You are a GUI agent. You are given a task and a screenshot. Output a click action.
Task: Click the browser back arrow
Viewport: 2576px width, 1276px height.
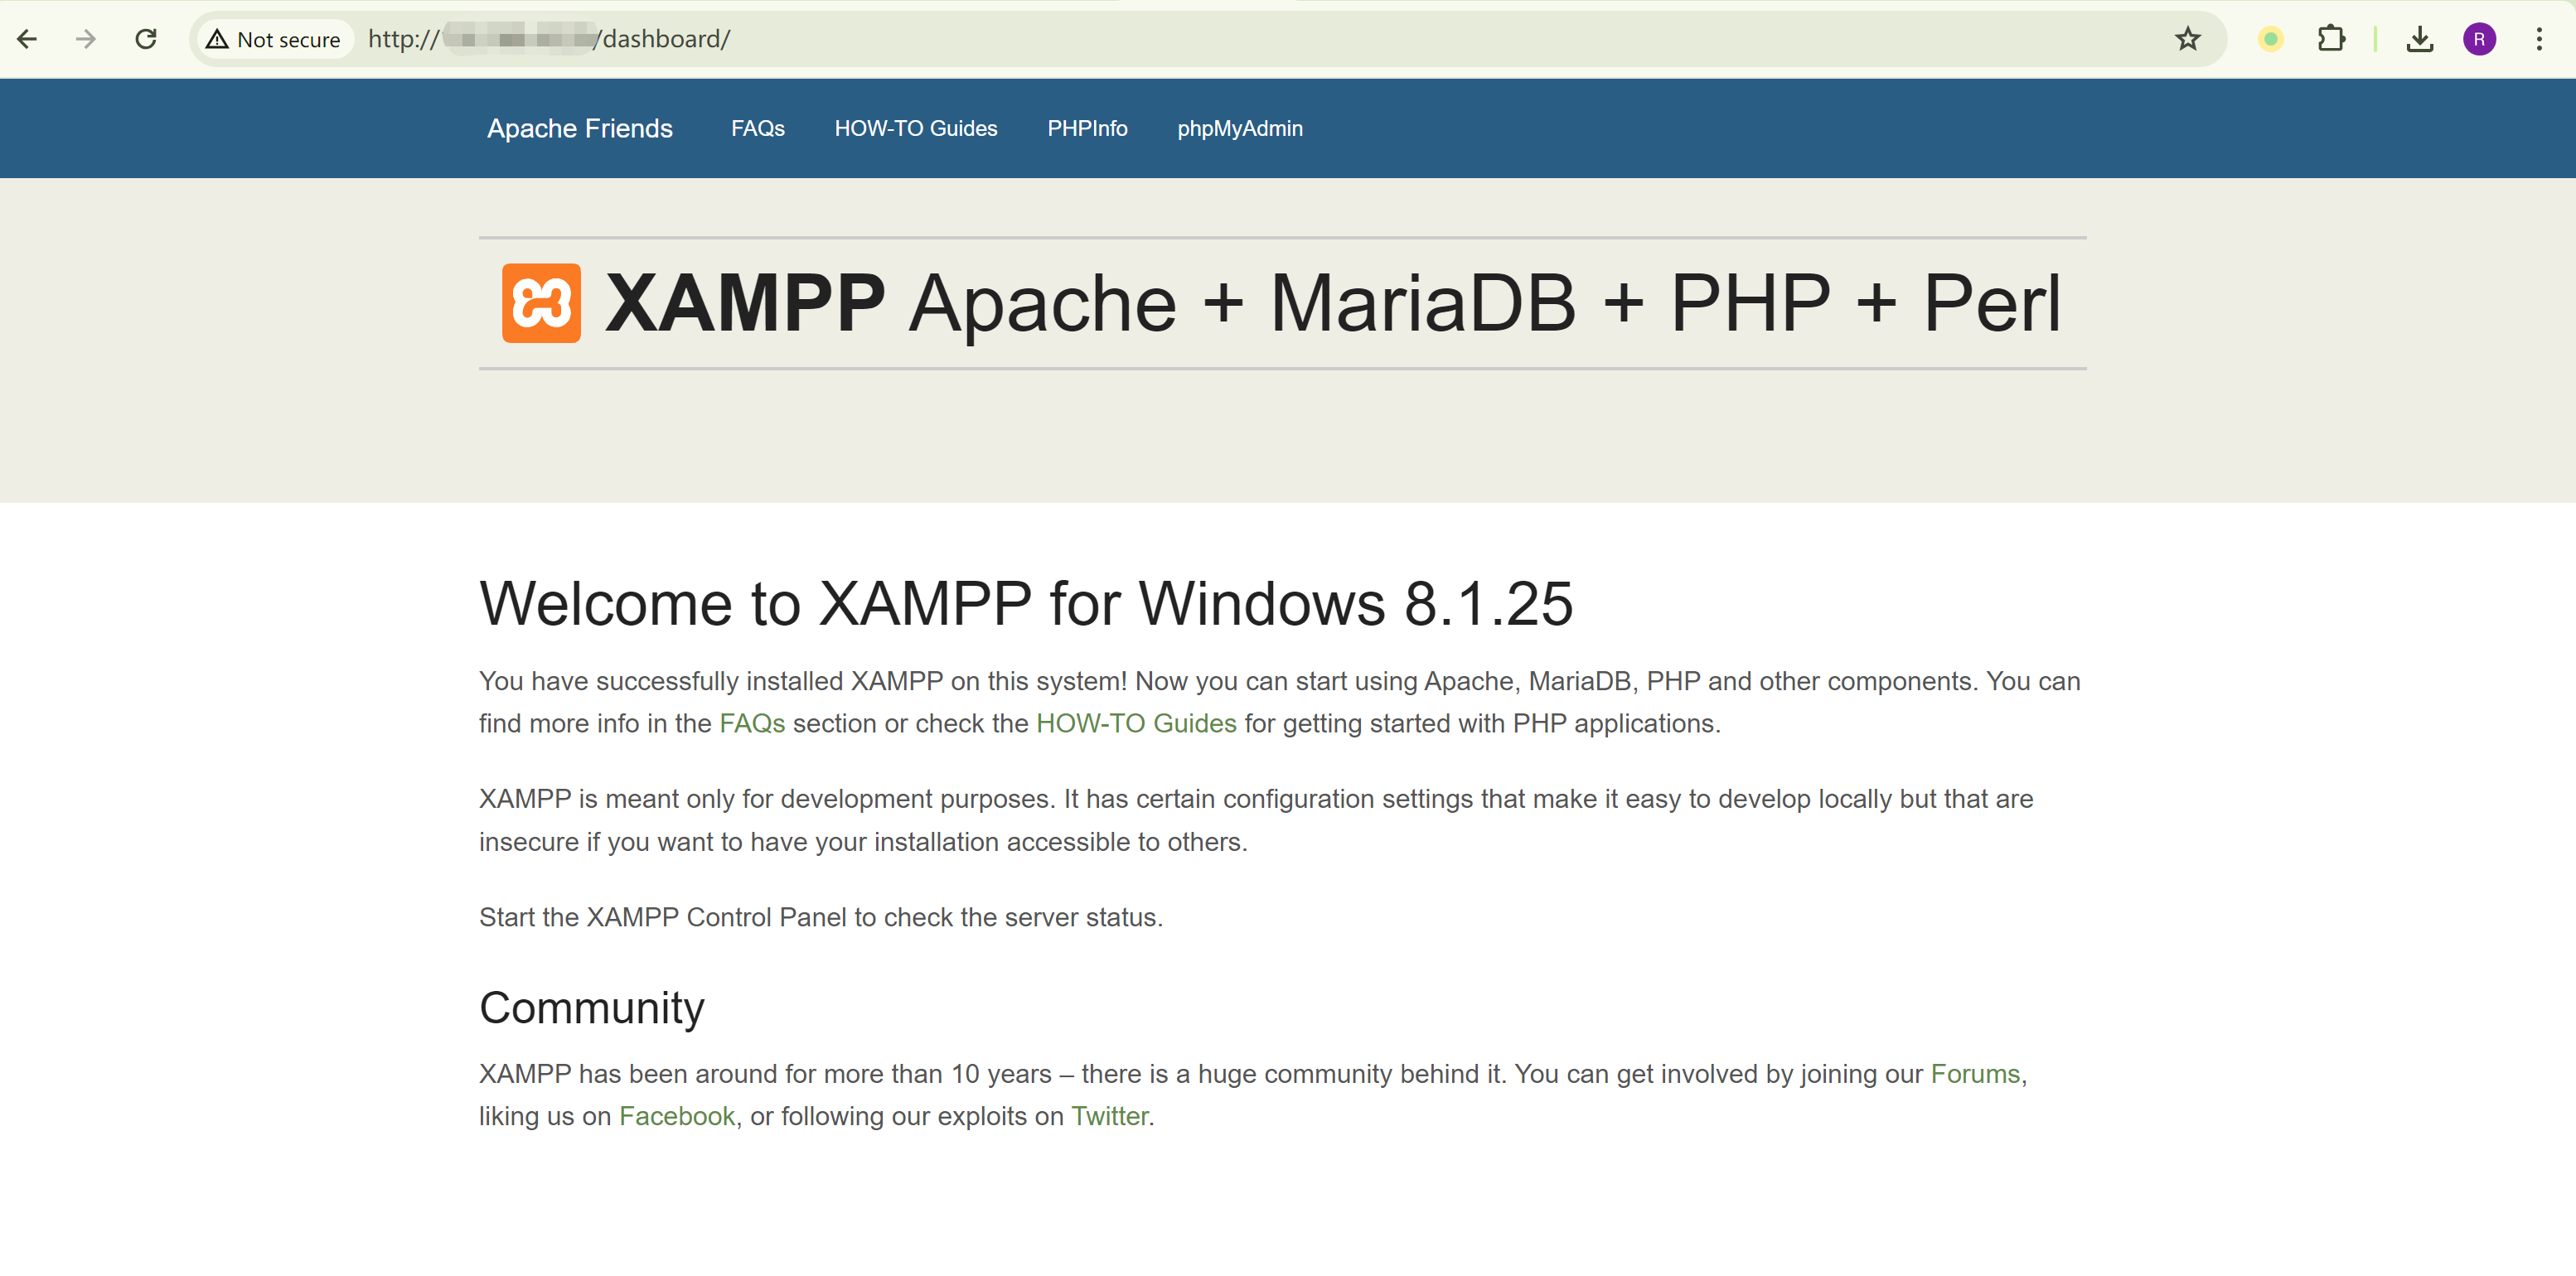27,39
